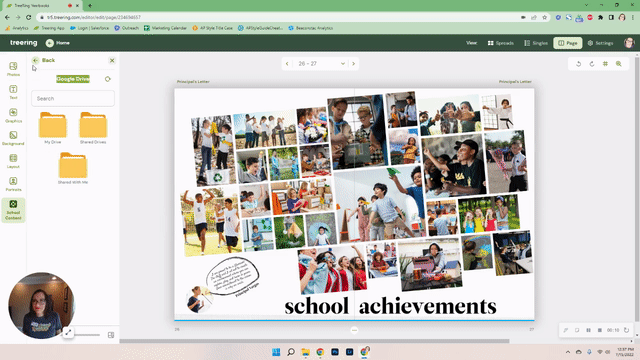Open the user profile avatar menu
Screen dimensions: 640x360
tap(629, 43)
